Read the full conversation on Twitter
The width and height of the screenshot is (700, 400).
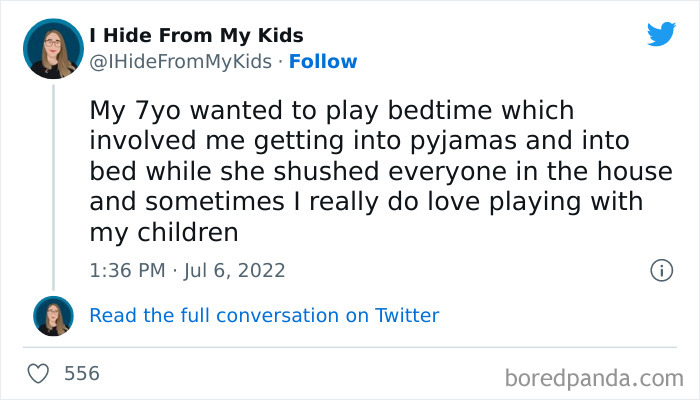coord(264,316)
